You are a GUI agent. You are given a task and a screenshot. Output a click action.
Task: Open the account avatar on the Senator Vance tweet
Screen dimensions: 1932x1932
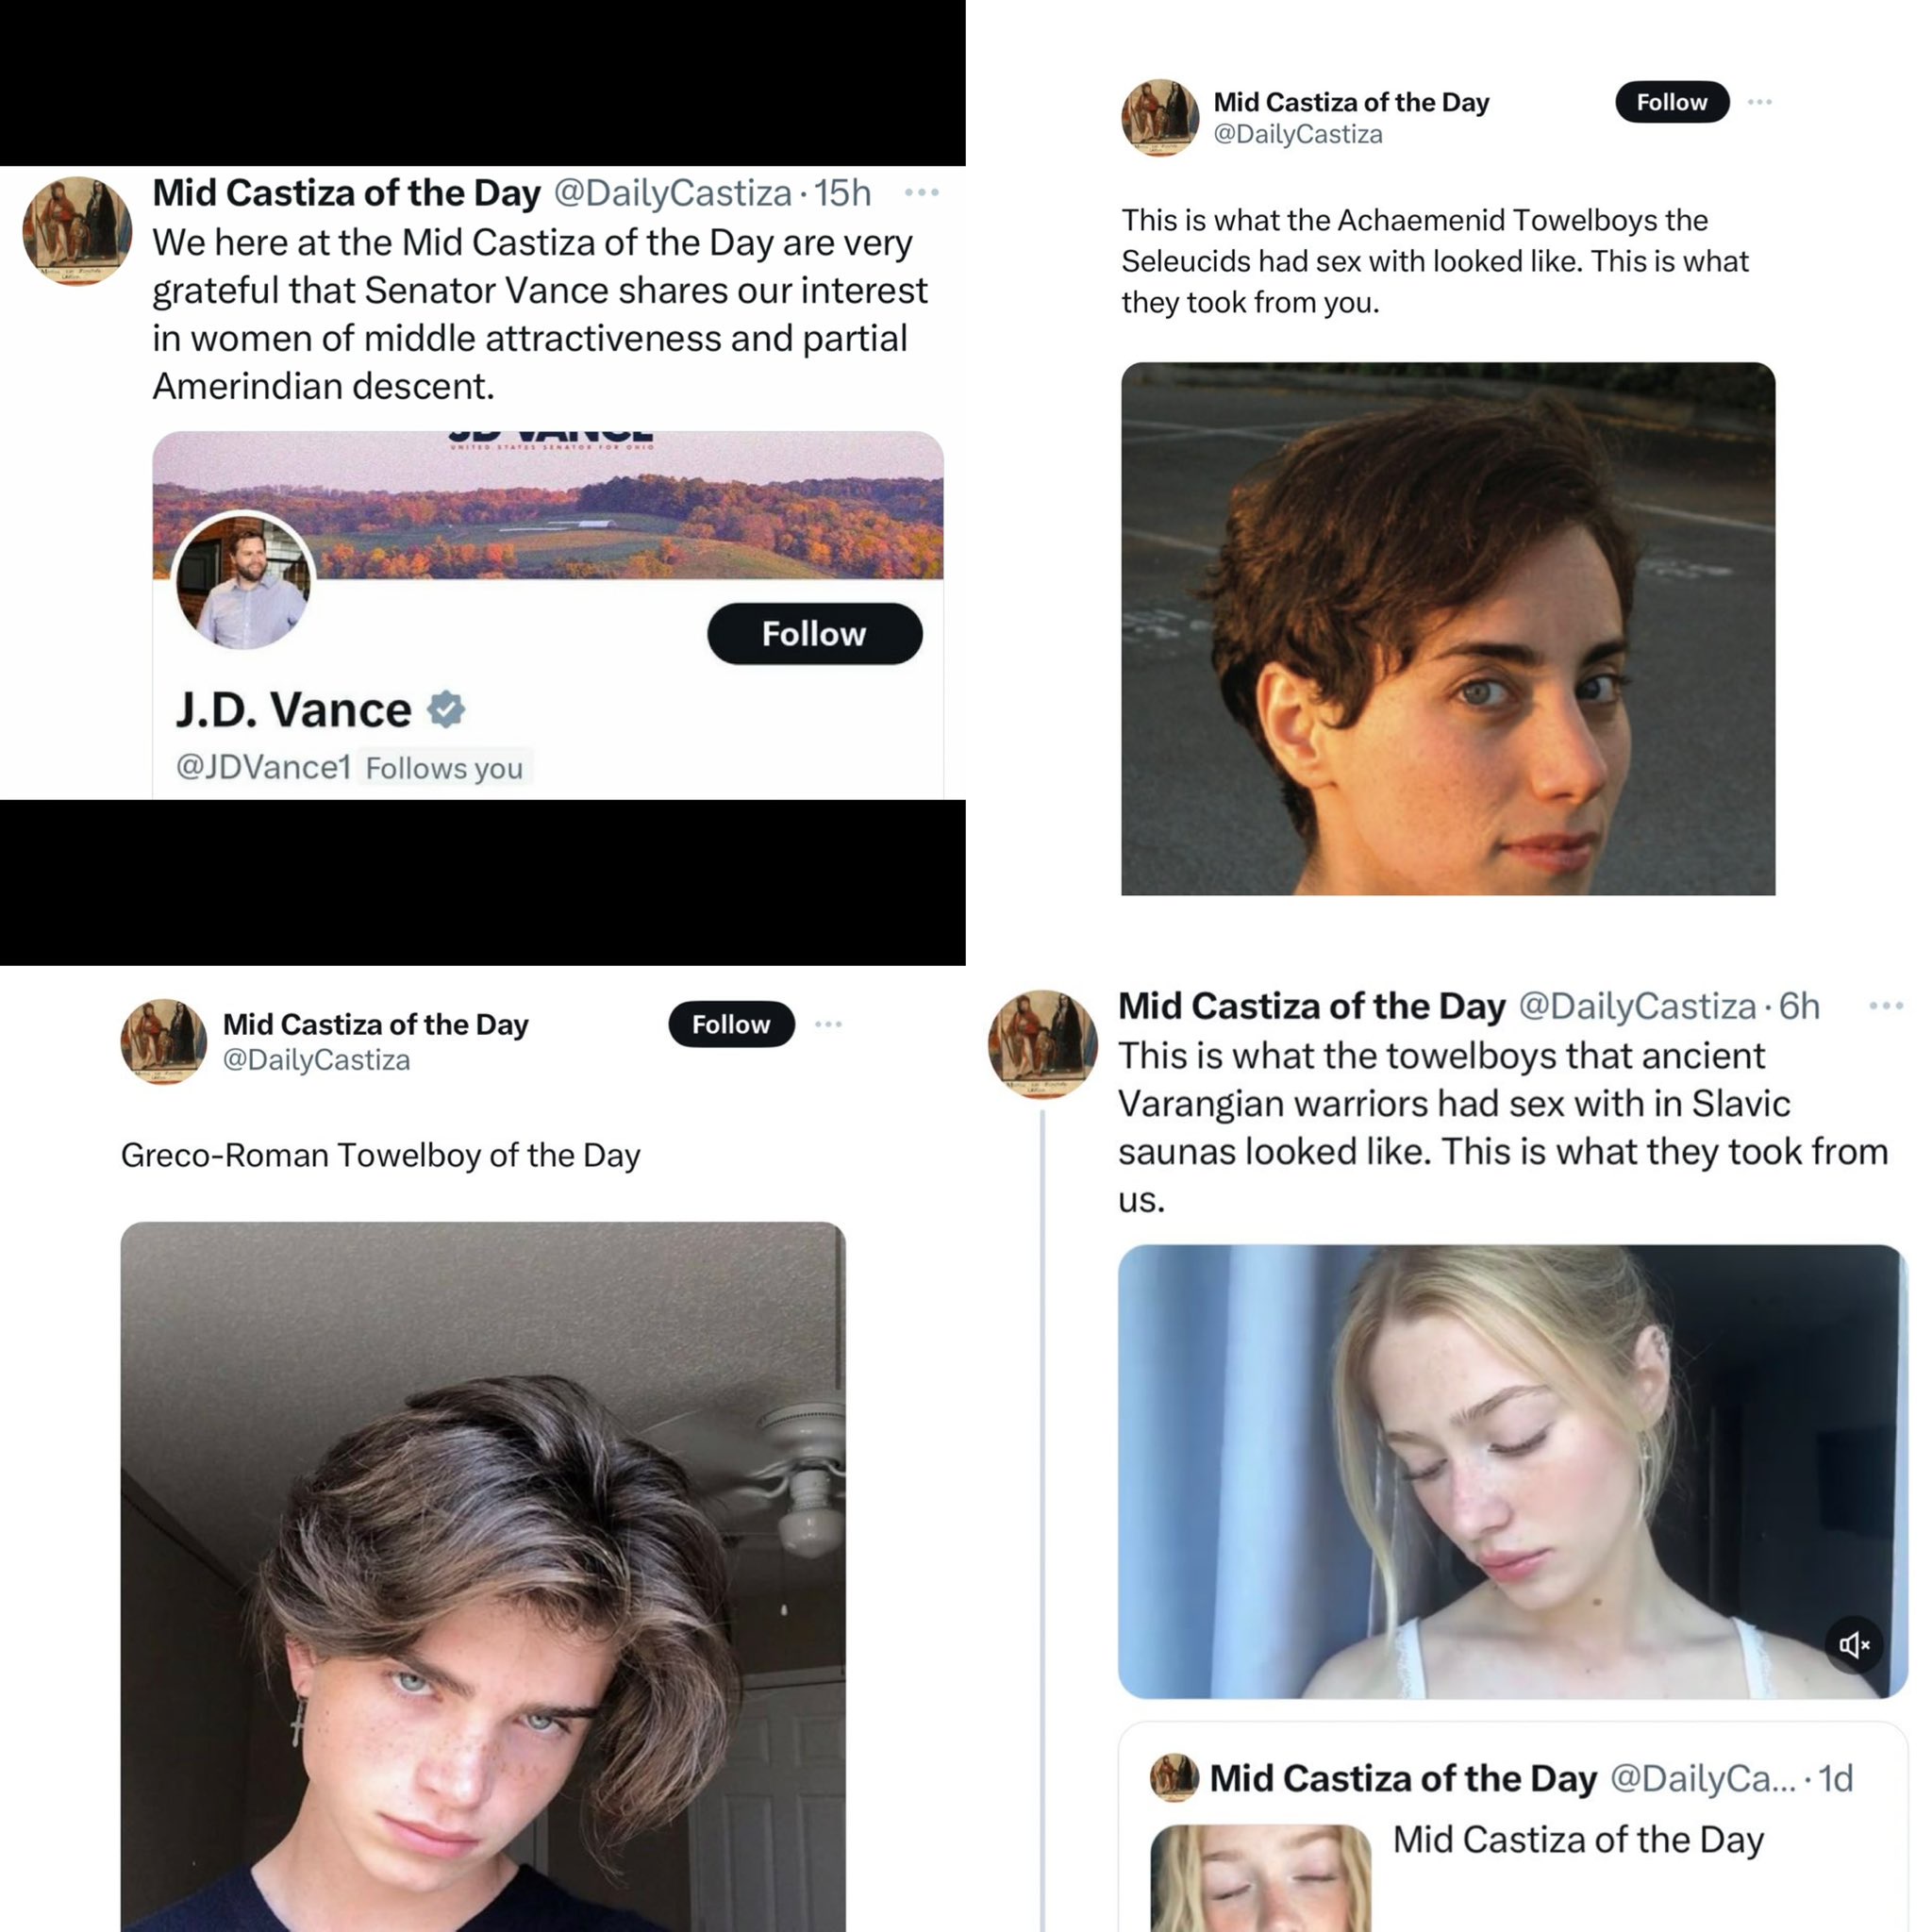click(x=77, y=231)
